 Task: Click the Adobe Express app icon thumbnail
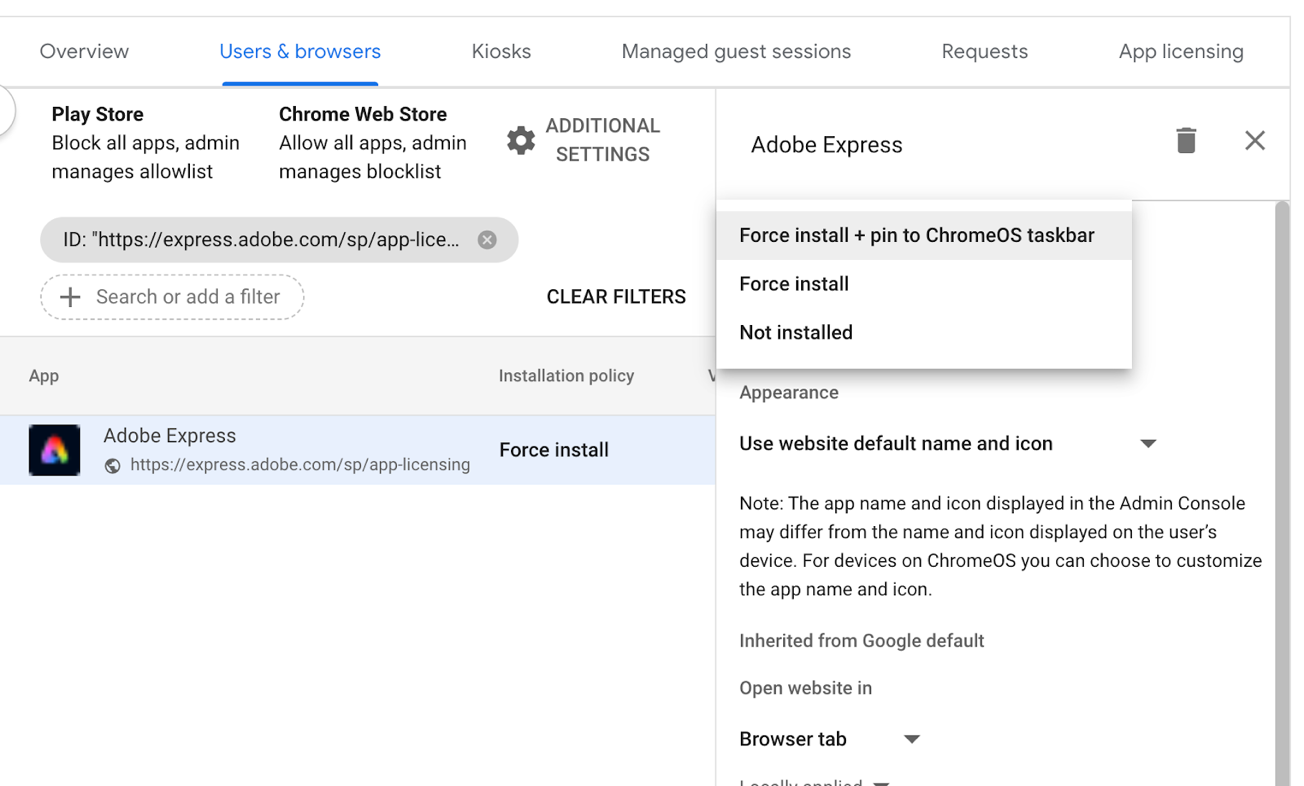coord(54,450)
